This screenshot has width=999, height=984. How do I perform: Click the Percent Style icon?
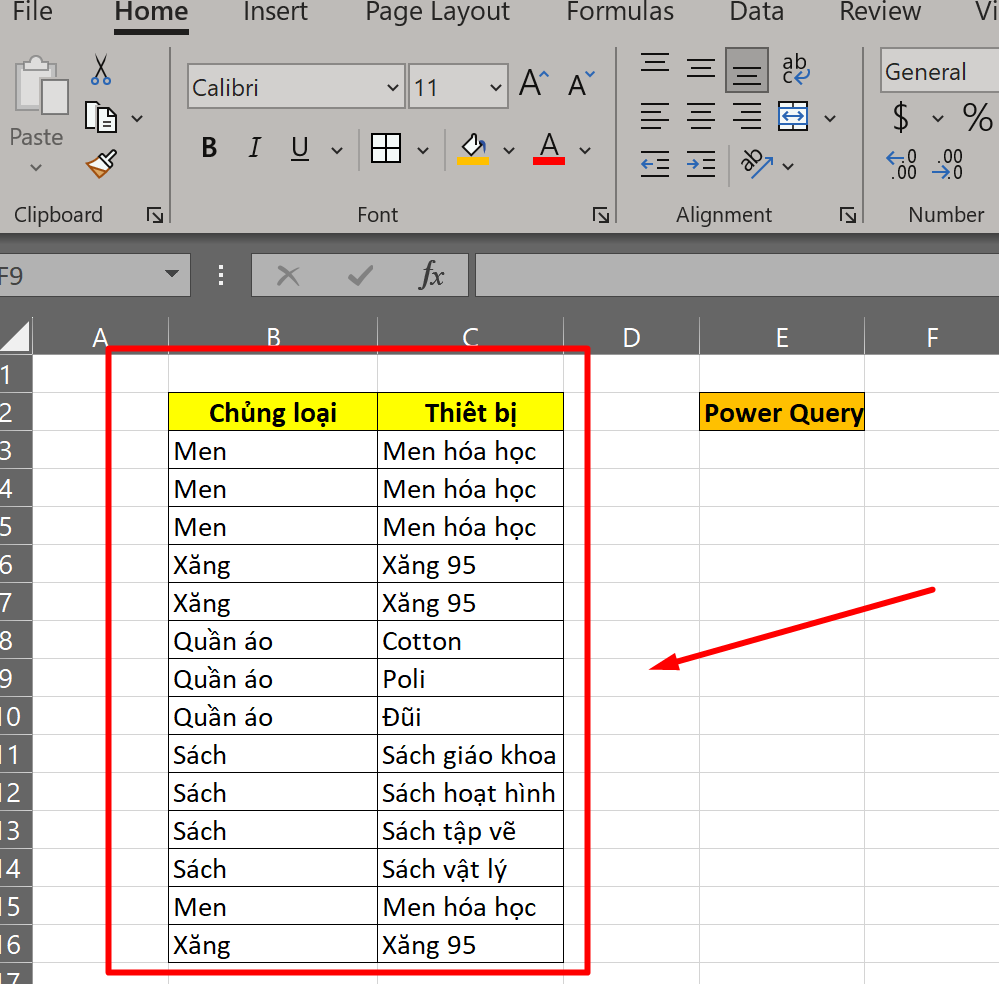pos(977,118)
